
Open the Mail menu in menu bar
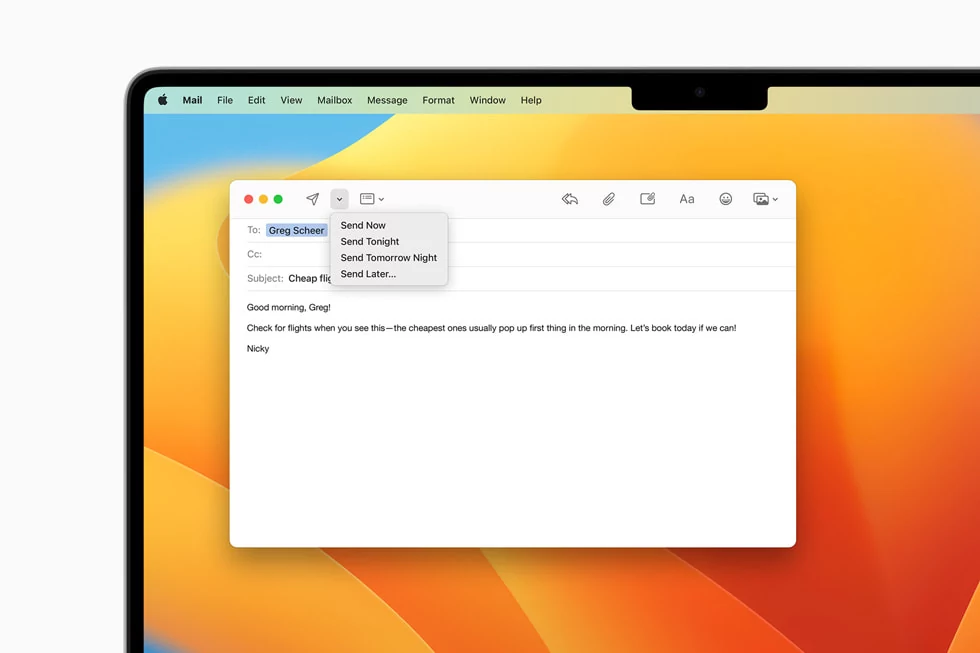click(192, 100)
